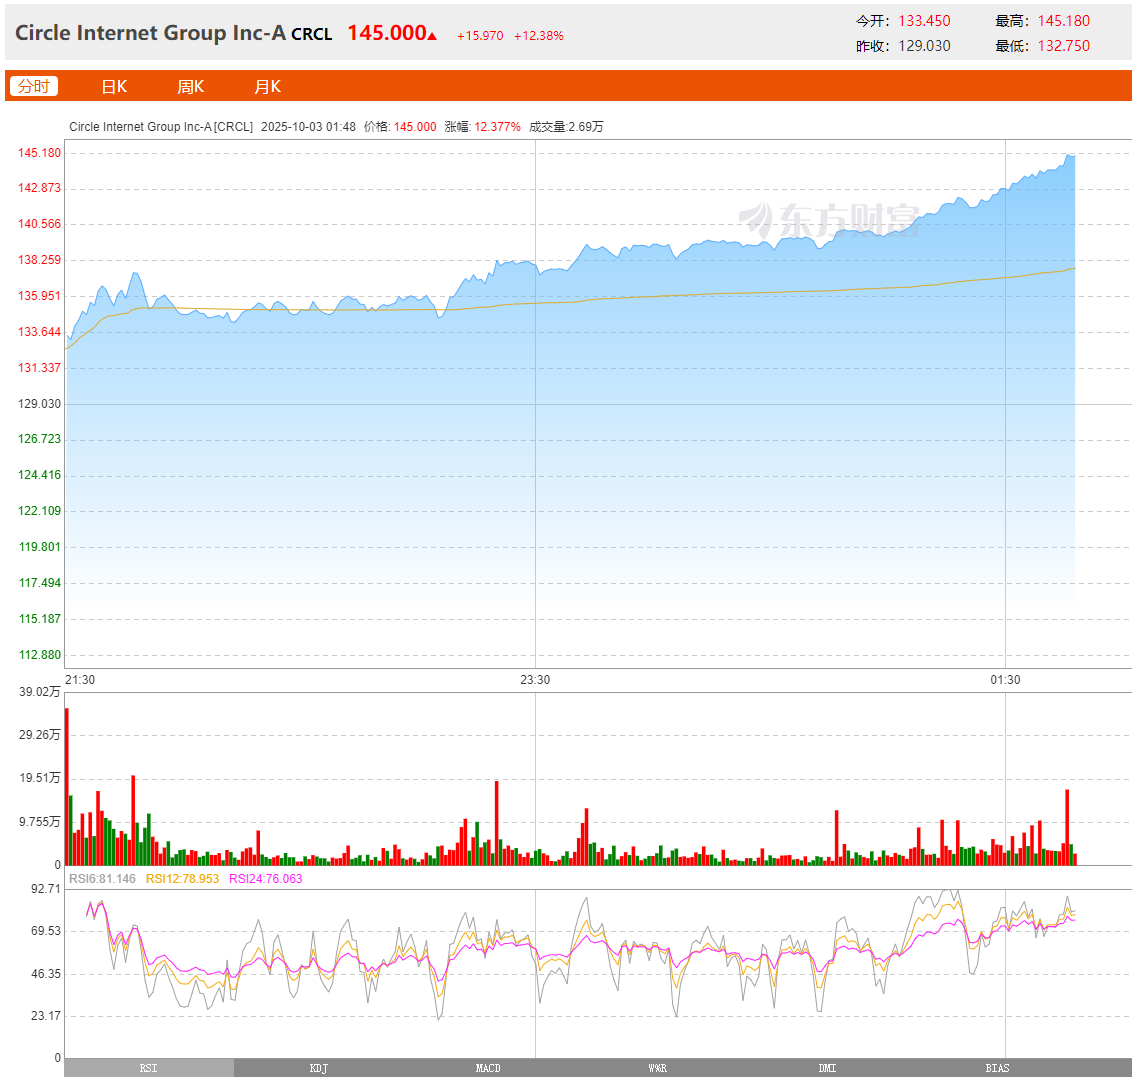
Task: Click the stock name Circle Internet Group Inc-A
Action: click(x=150, y=33)
